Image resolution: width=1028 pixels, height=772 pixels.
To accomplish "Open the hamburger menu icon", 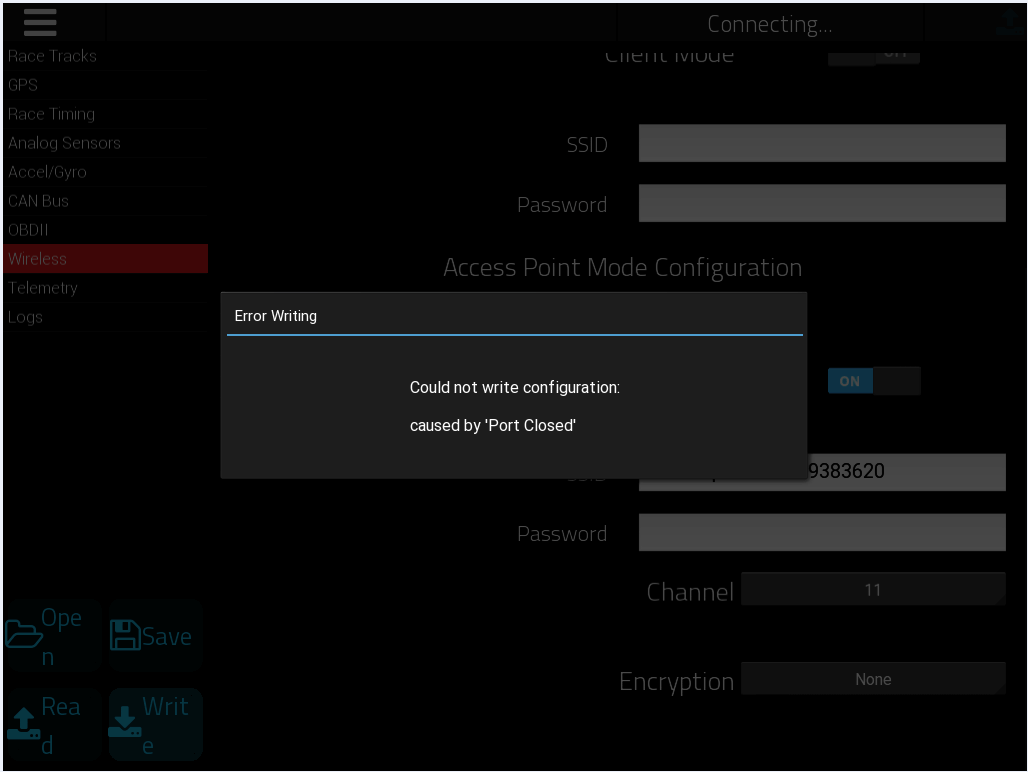I will coord(40,23).
